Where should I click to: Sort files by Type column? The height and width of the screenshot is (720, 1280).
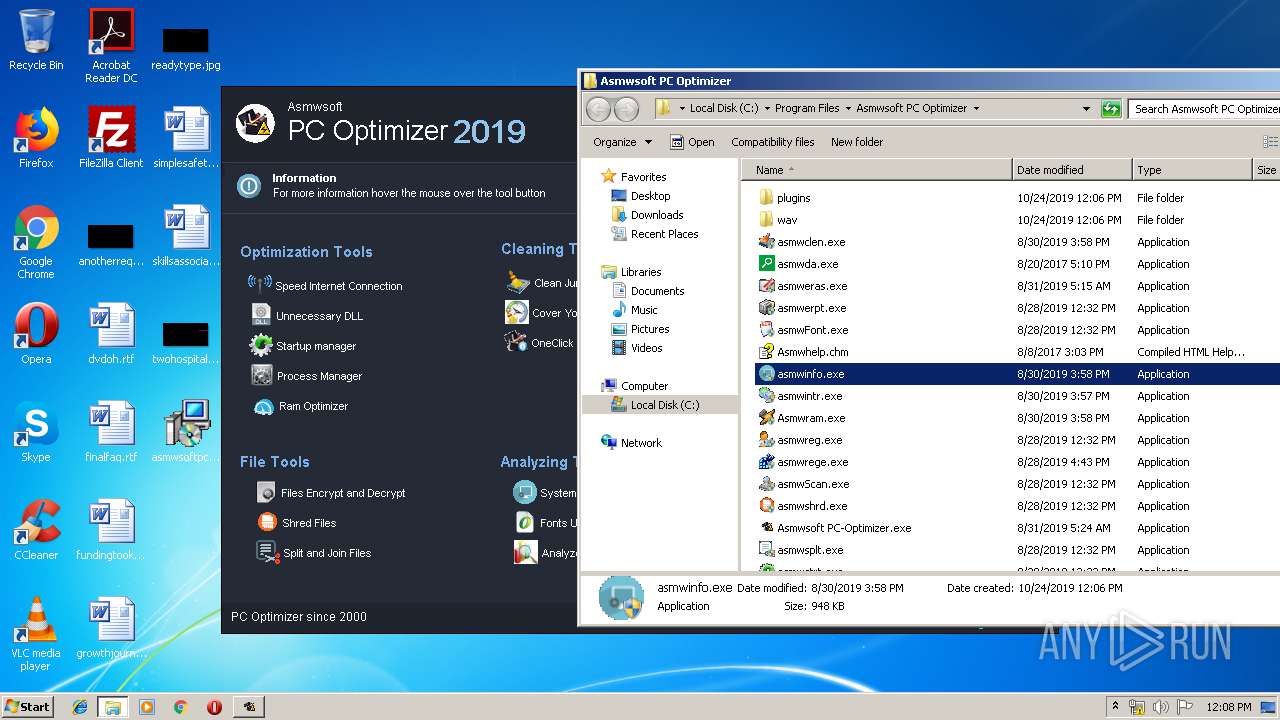[x=1192, y=170]
